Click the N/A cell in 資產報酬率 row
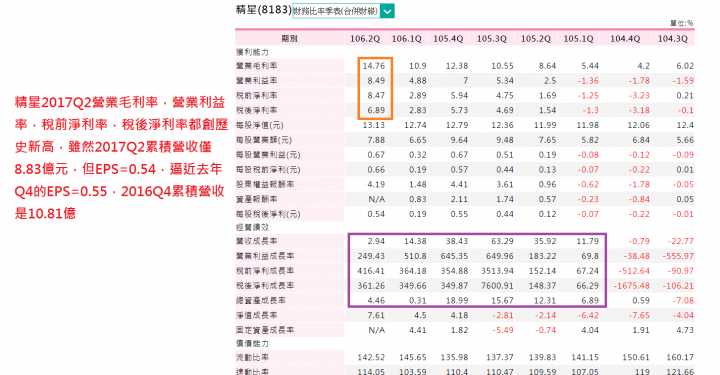Screen dimensions: 720x375 click(x=378, y=199)
